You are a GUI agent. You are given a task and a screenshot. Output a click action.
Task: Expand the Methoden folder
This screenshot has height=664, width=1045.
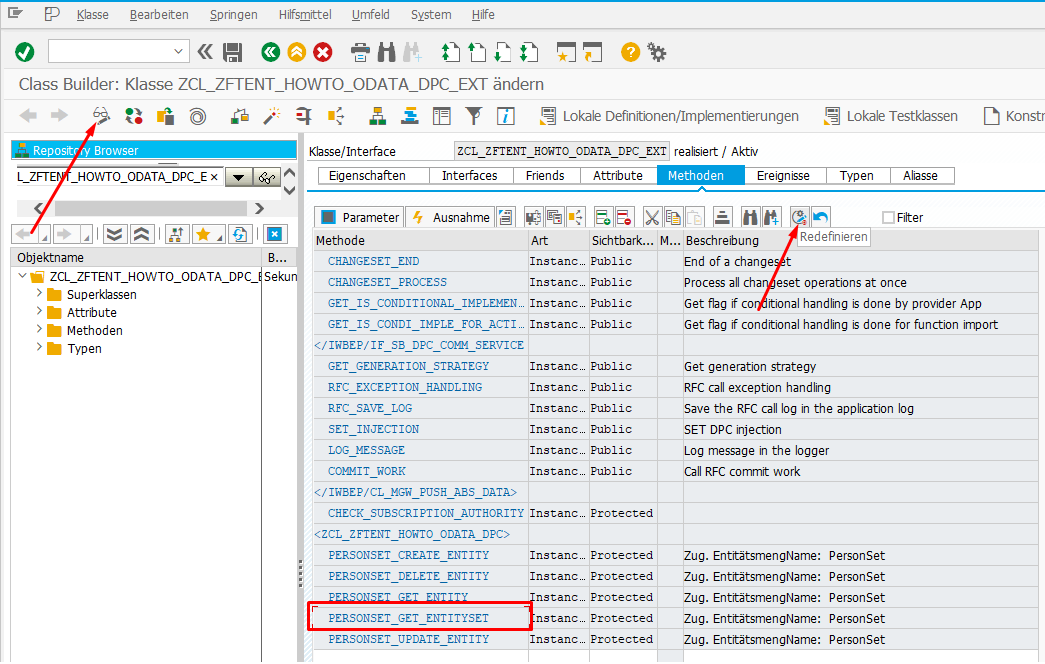(x=39, y=329)
